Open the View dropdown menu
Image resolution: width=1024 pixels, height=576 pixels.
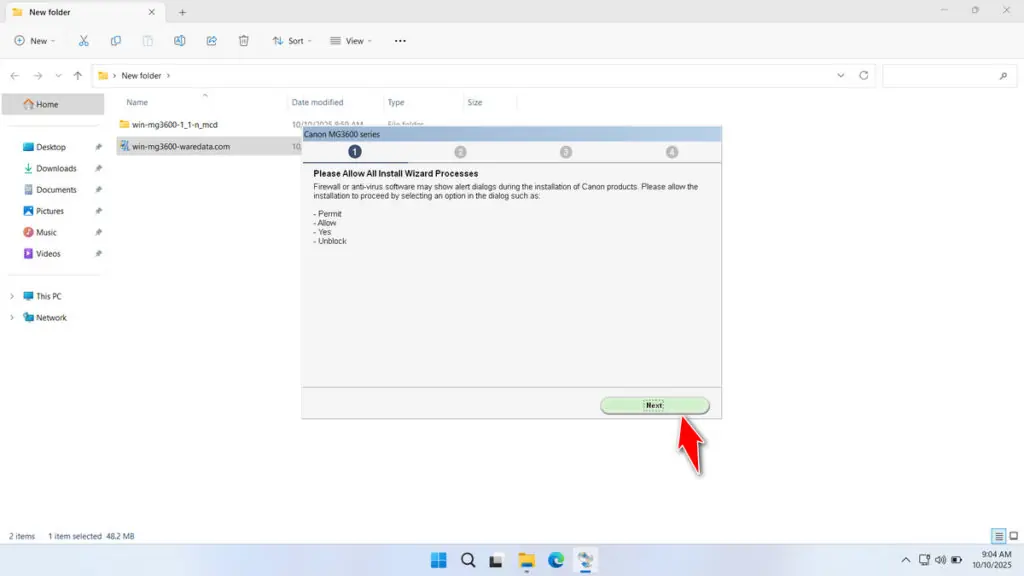(x=351, y=41)
